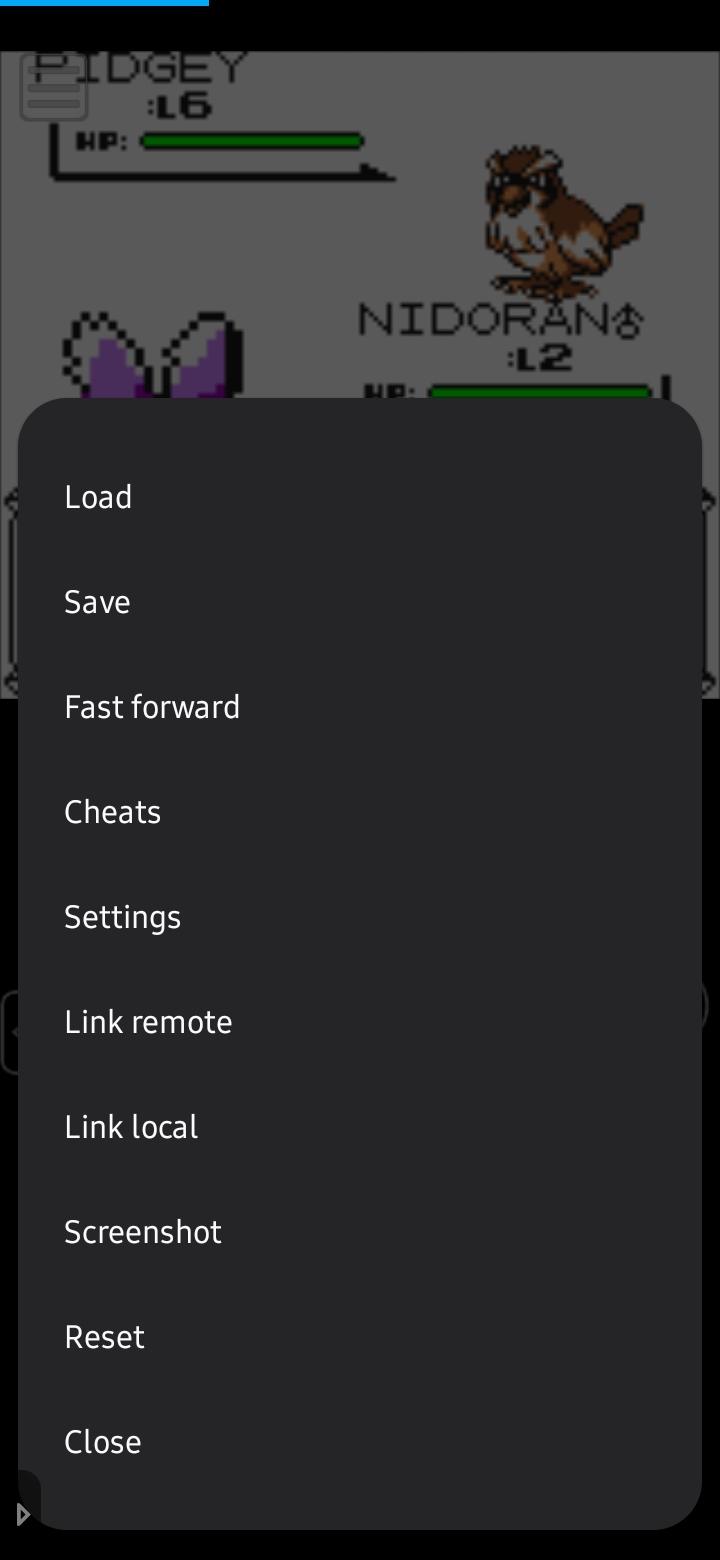Viewport: 720px width, 1560px height.
Task: Reset the game via the menu
Action: pyautogui.click(x=104, y=1337)
